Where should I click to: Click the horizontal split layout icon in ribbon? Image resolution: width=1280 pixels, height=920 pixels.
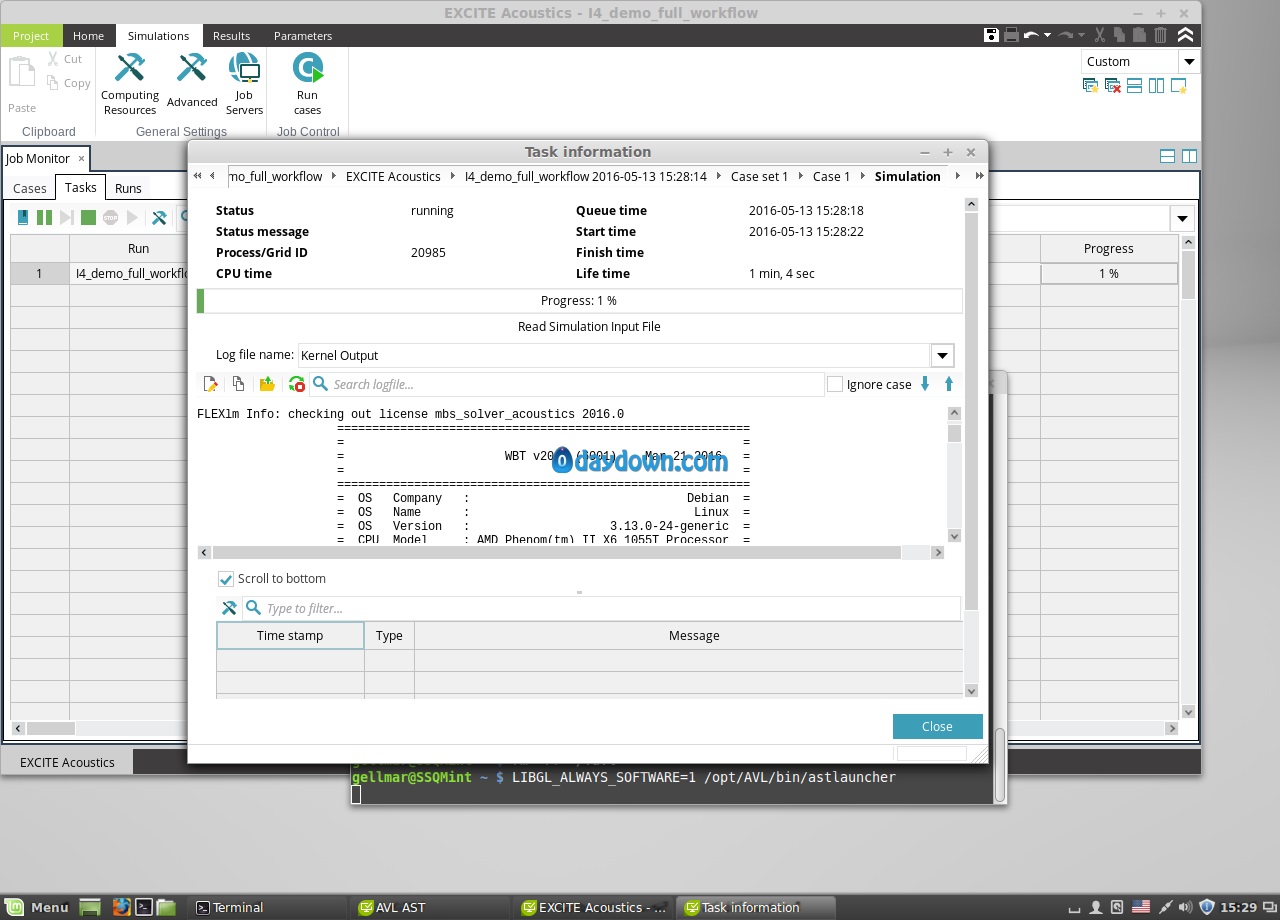click(x=1134, y=86)
